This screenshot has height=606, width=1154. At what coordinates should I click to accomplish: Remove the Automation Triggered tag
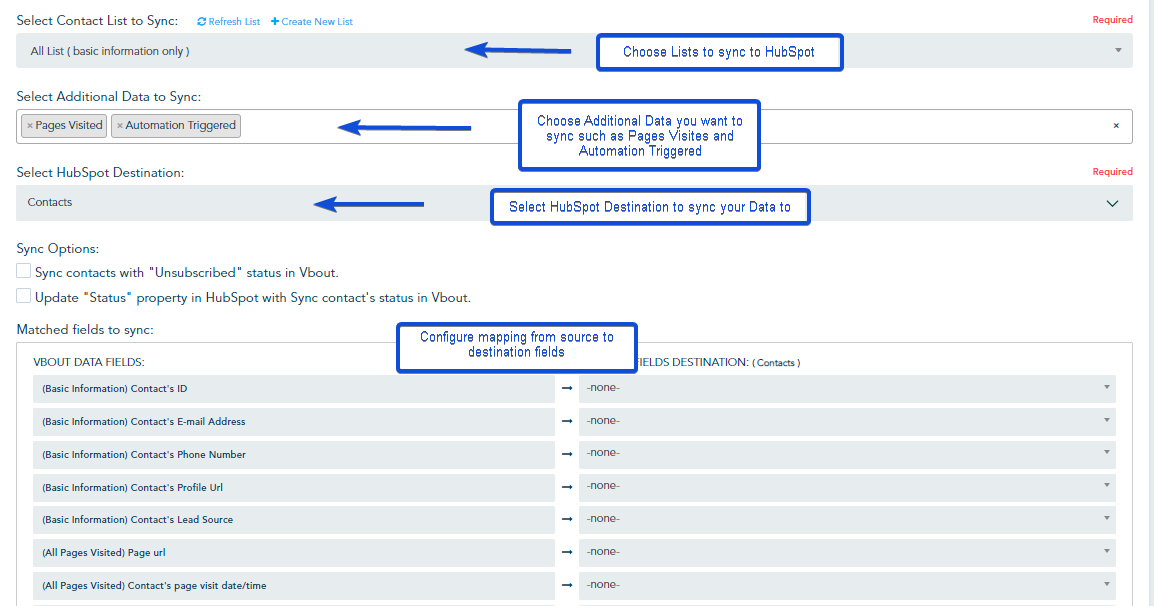point(119,126)
